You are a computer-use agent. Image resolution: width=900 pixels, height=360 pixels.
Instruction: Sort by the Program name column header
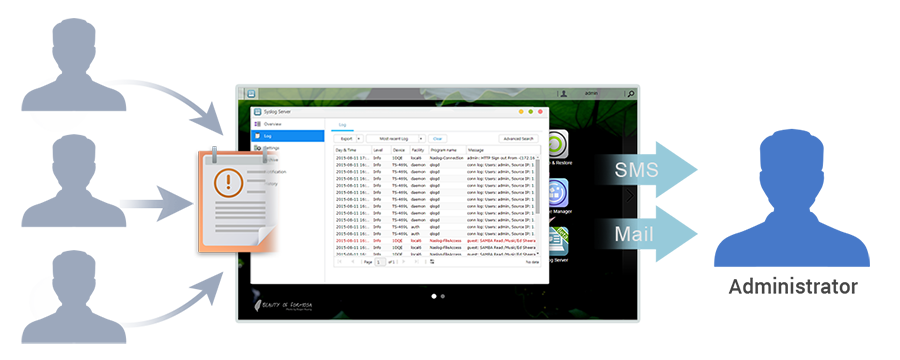point(447,150)
